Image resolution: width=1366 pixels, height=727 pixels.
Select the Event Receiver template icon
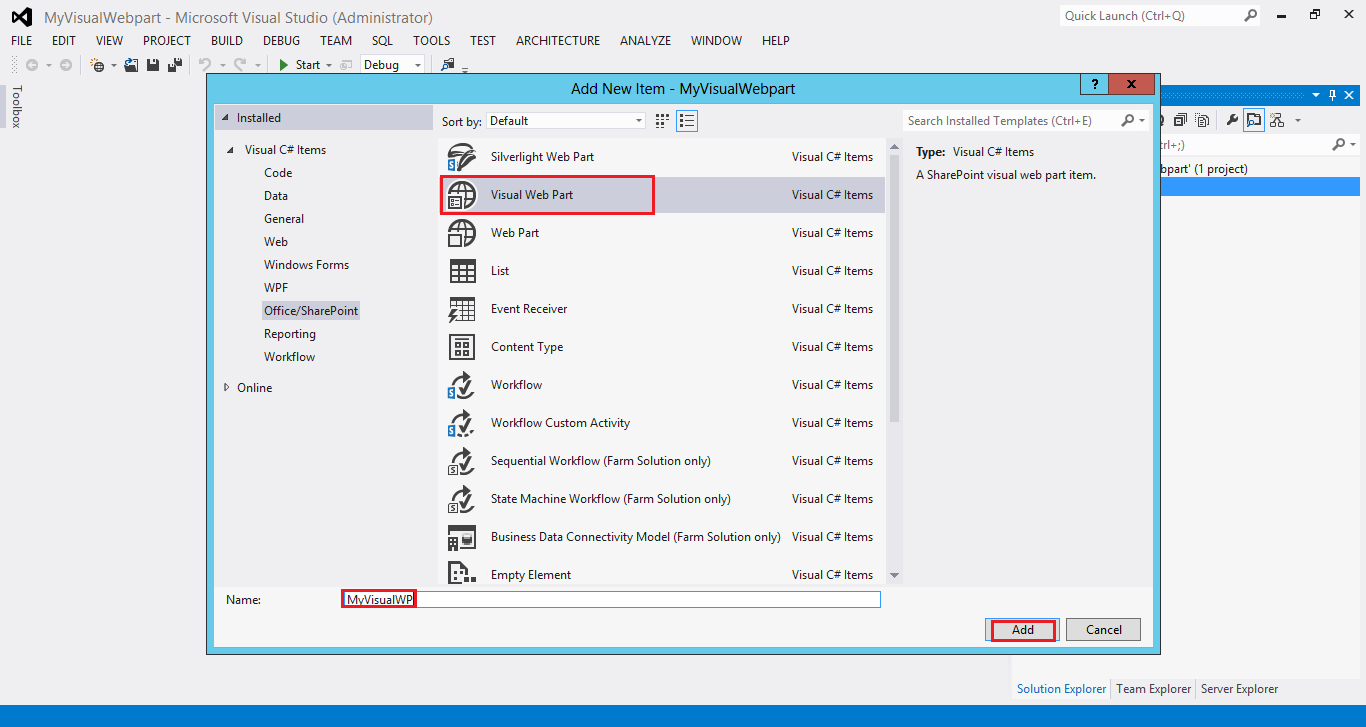[462, 309]
